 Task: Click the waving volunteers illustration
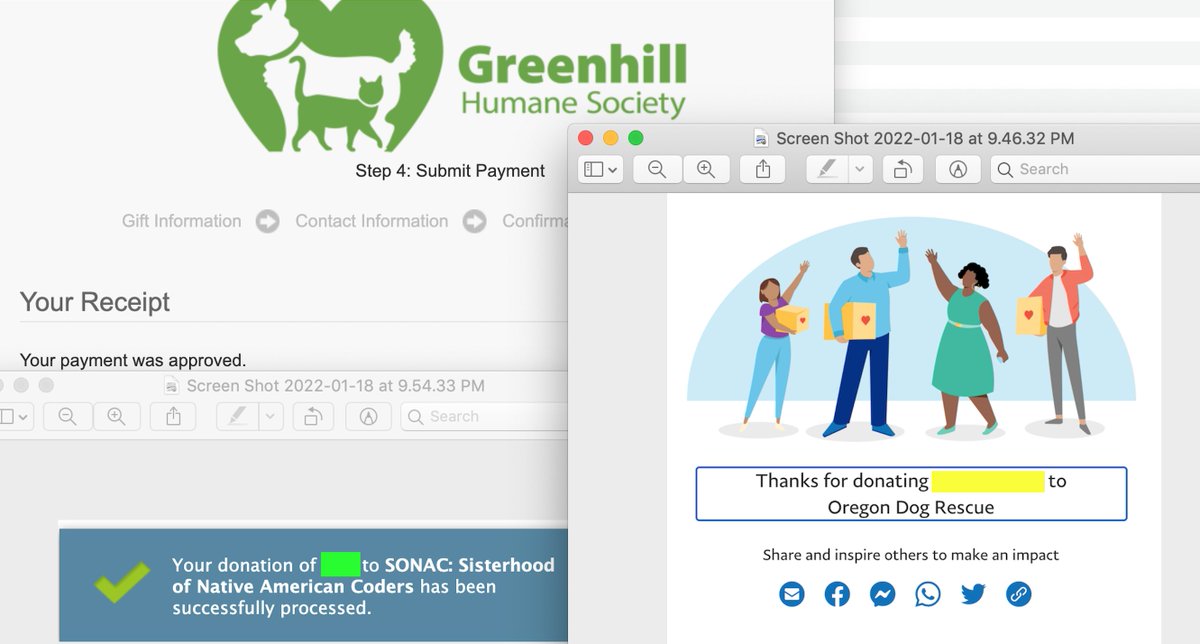coord(911,329)
